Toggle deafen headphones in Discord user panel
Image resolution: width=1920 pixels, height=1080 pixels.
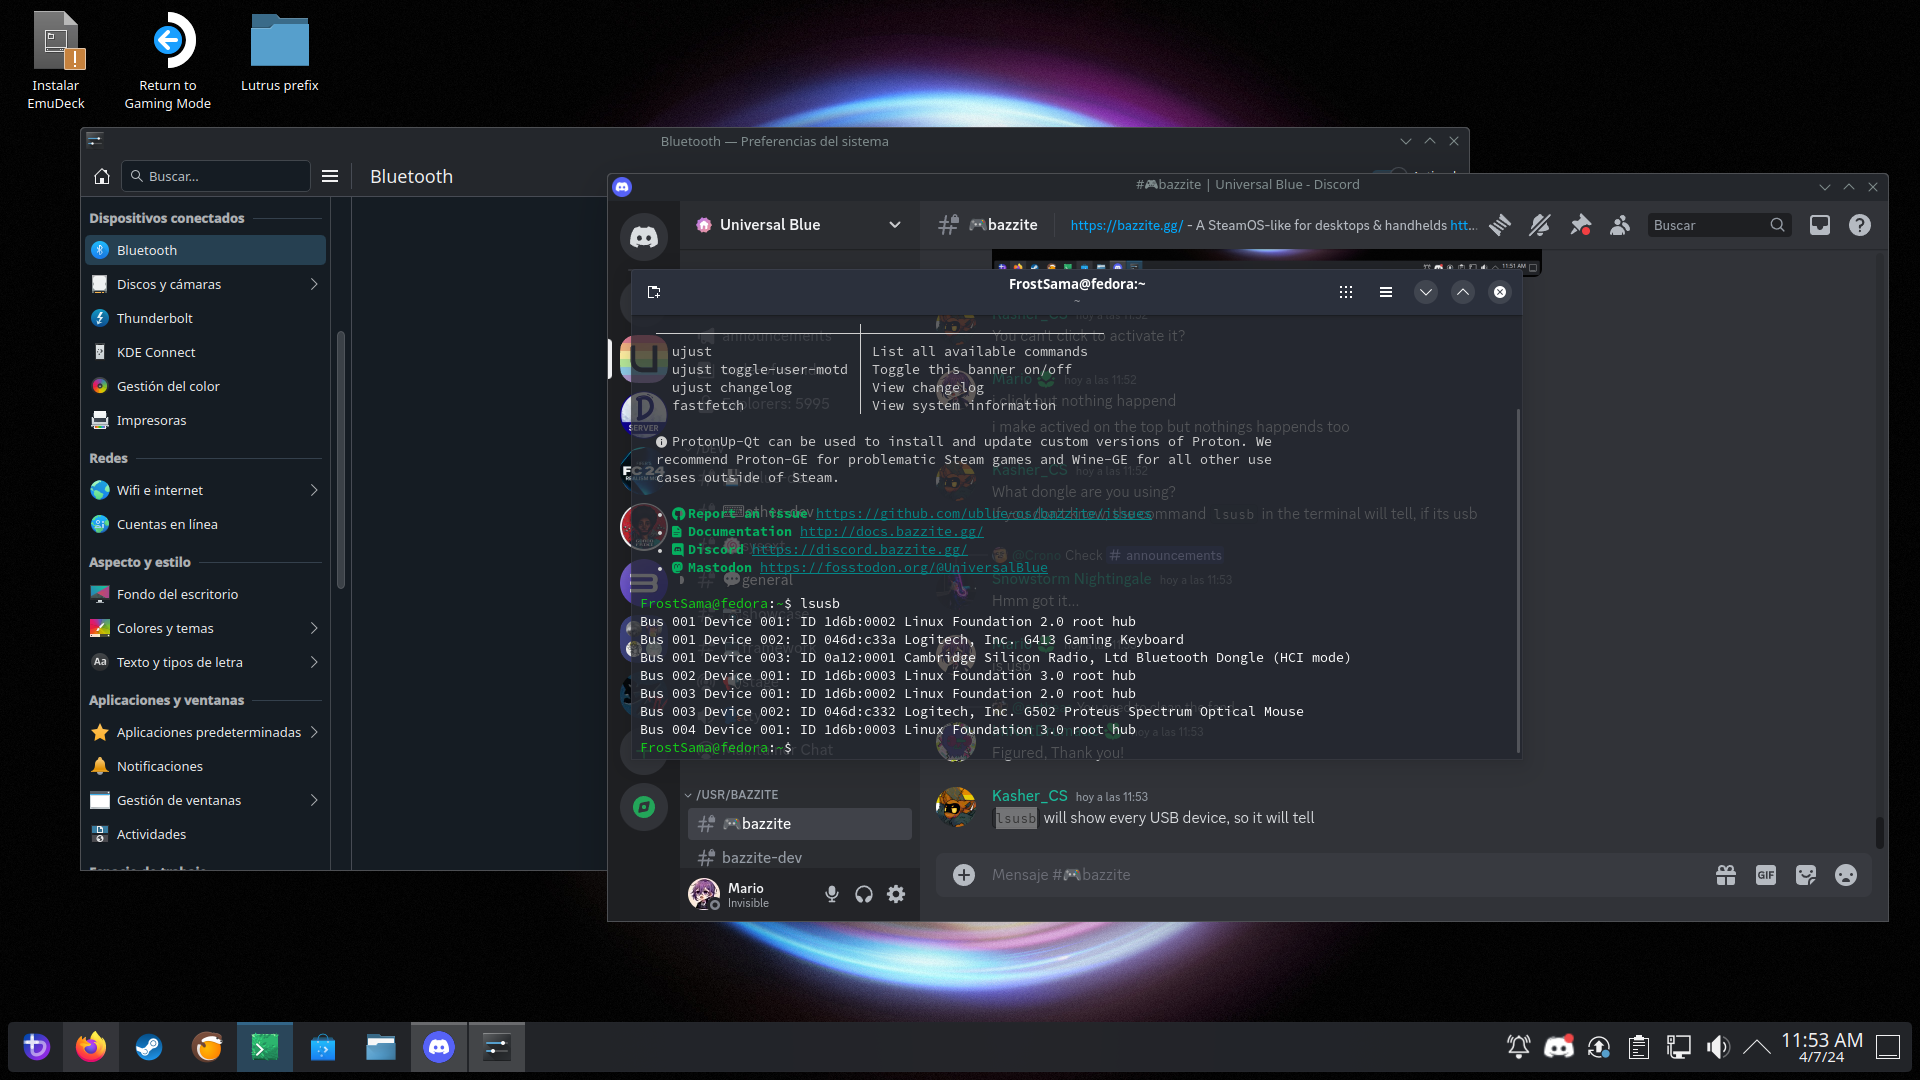(864, 894)
